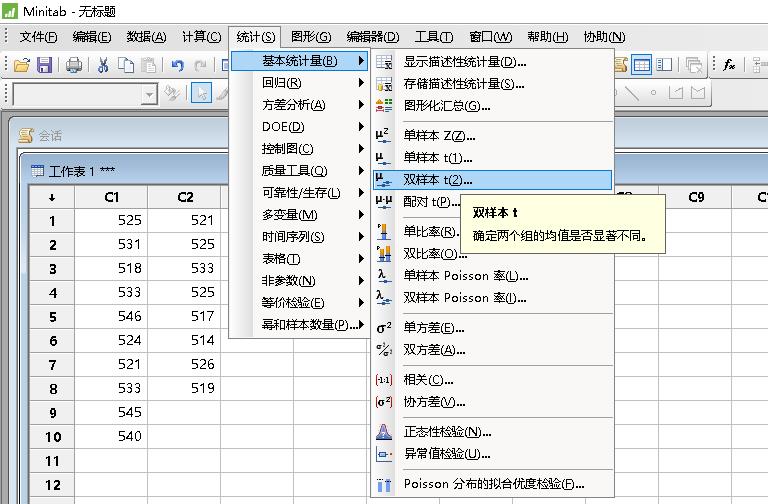768x504 pixels.
Task: Click the σ² icon for 单方差
Action: pos(384,327)
